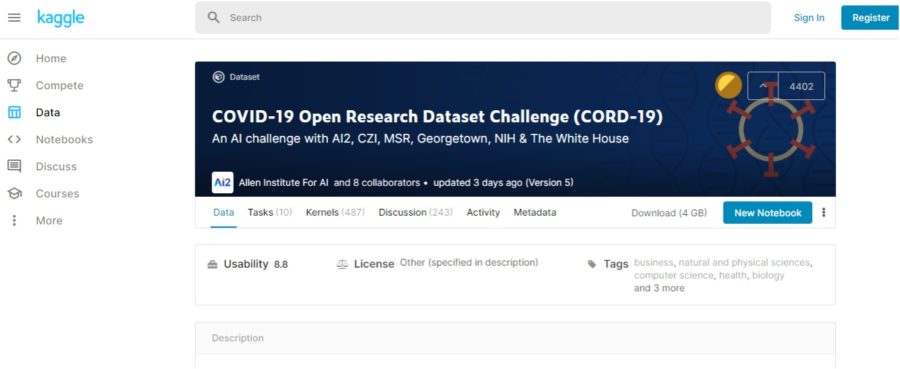900x369 pixels.
Task: Click the 'and 3 more' tags expander
Action: [x=659, y=288]
